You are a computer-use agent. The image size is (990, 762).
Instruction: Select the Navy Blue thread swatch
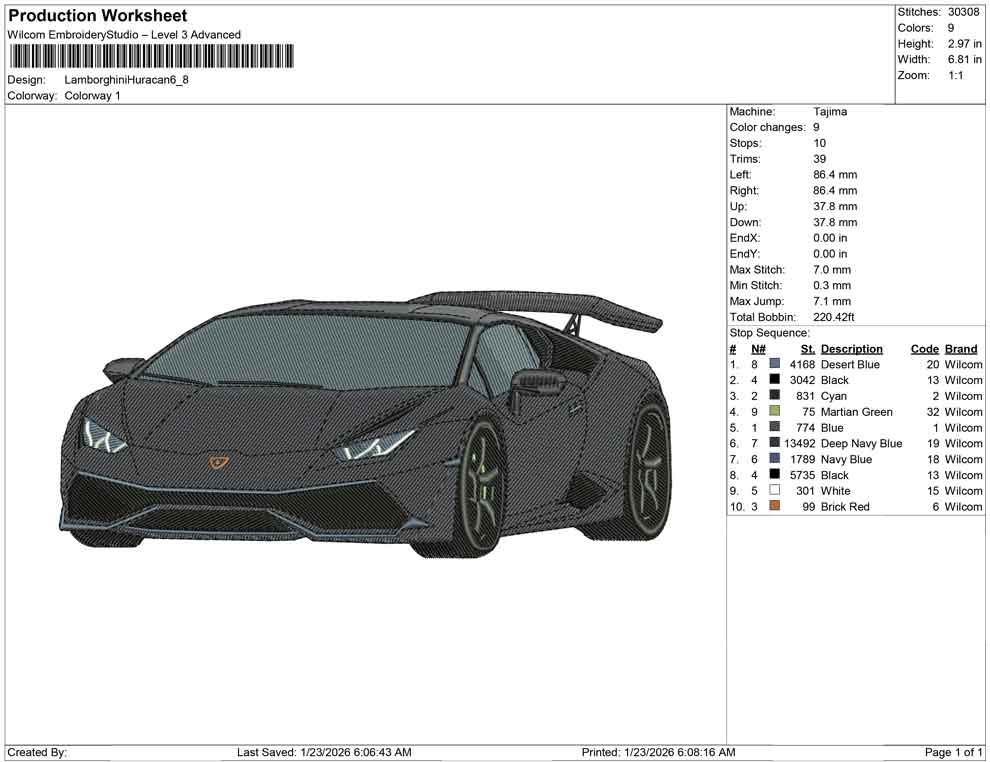point(774,459)
